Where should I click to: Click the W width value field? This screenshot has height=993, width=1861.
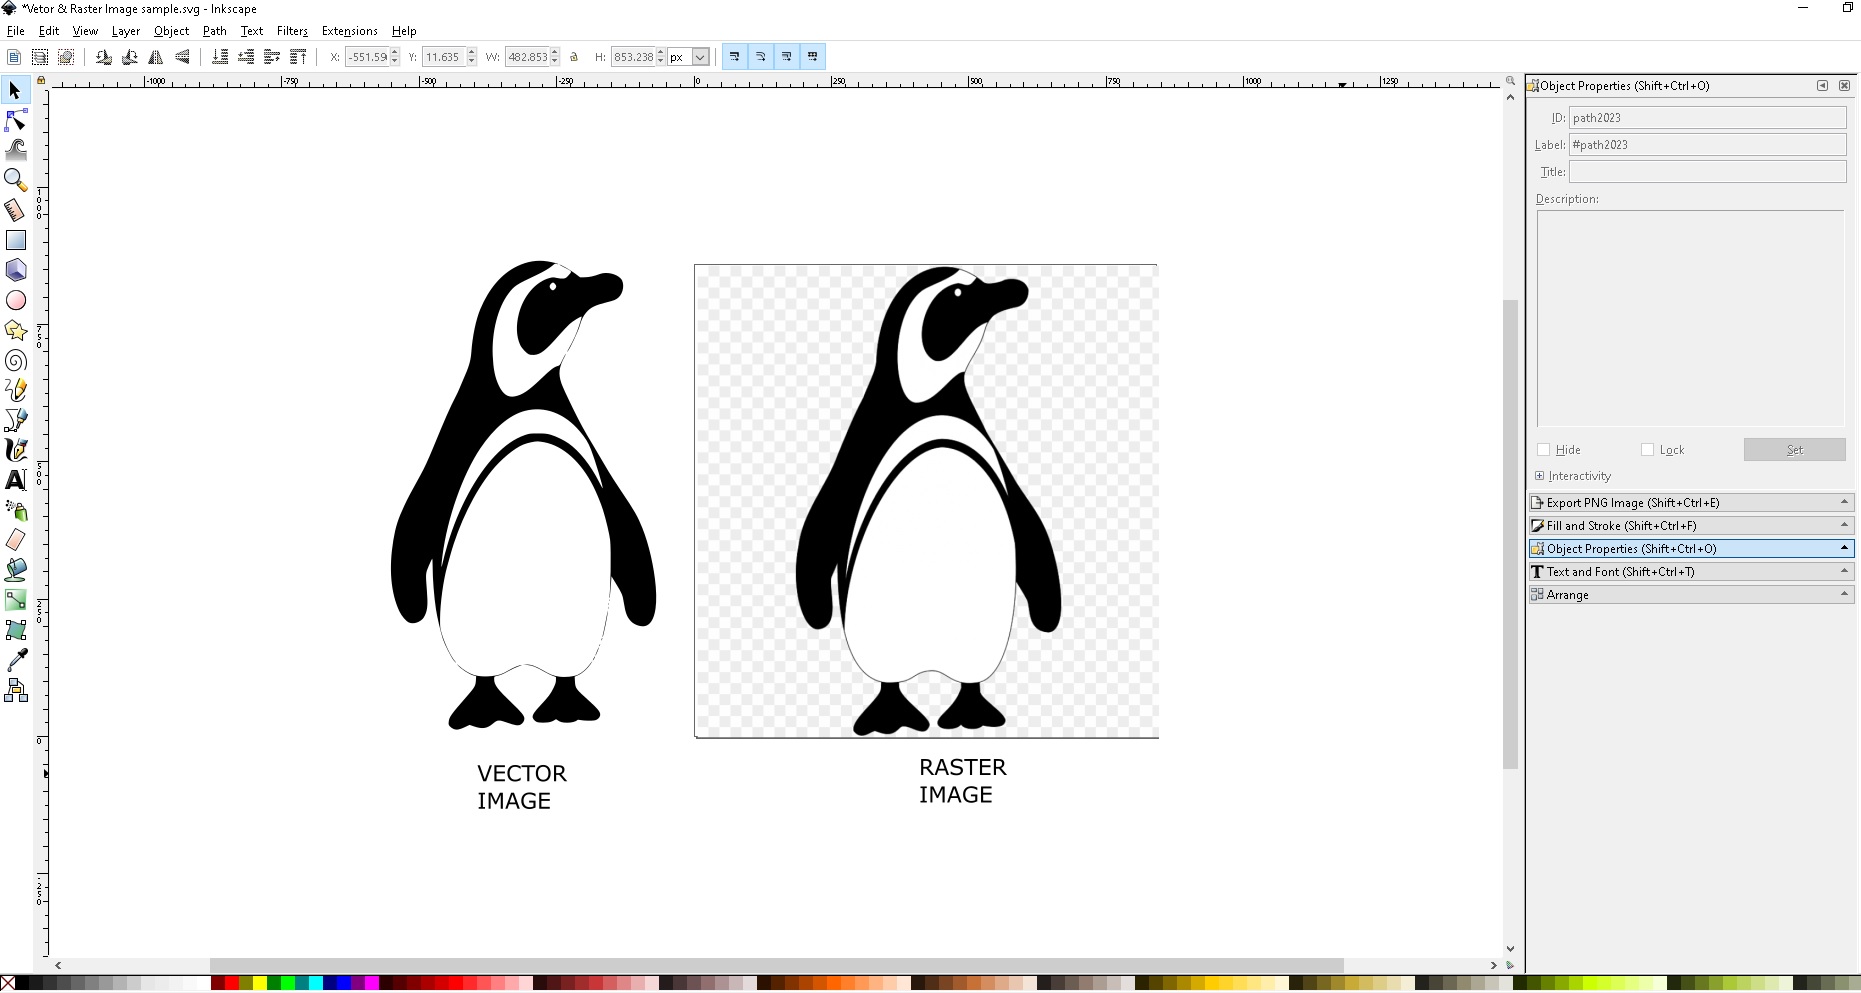[x=527, y=57]
